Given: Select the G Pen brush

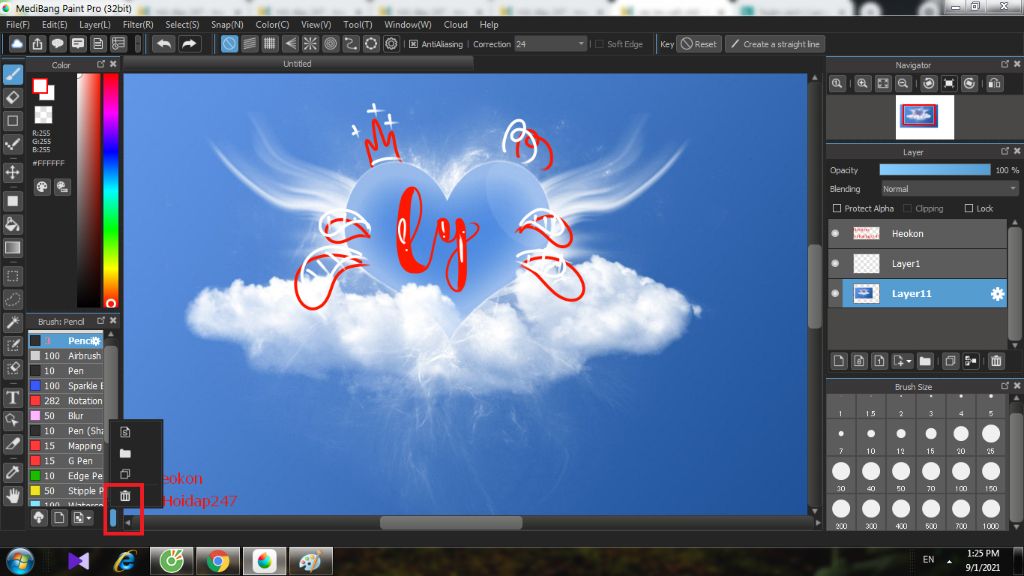Looking at the screenshot, I should point(66,461).
